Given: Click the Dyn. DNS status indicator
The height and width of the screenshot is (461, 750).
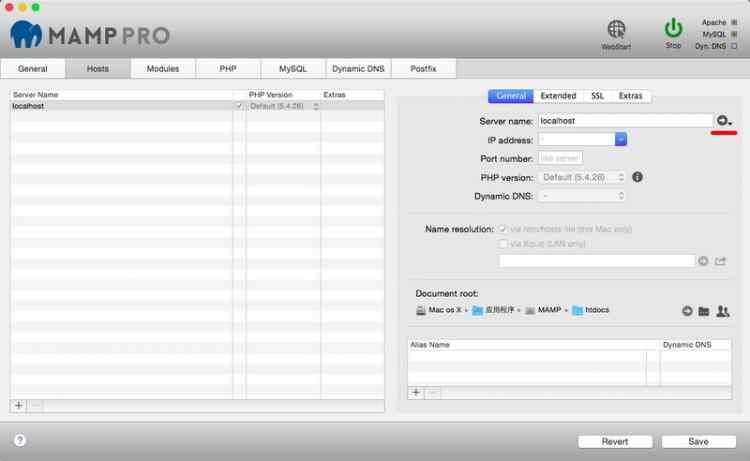Looking at the screenshot, I should point(734,46).
